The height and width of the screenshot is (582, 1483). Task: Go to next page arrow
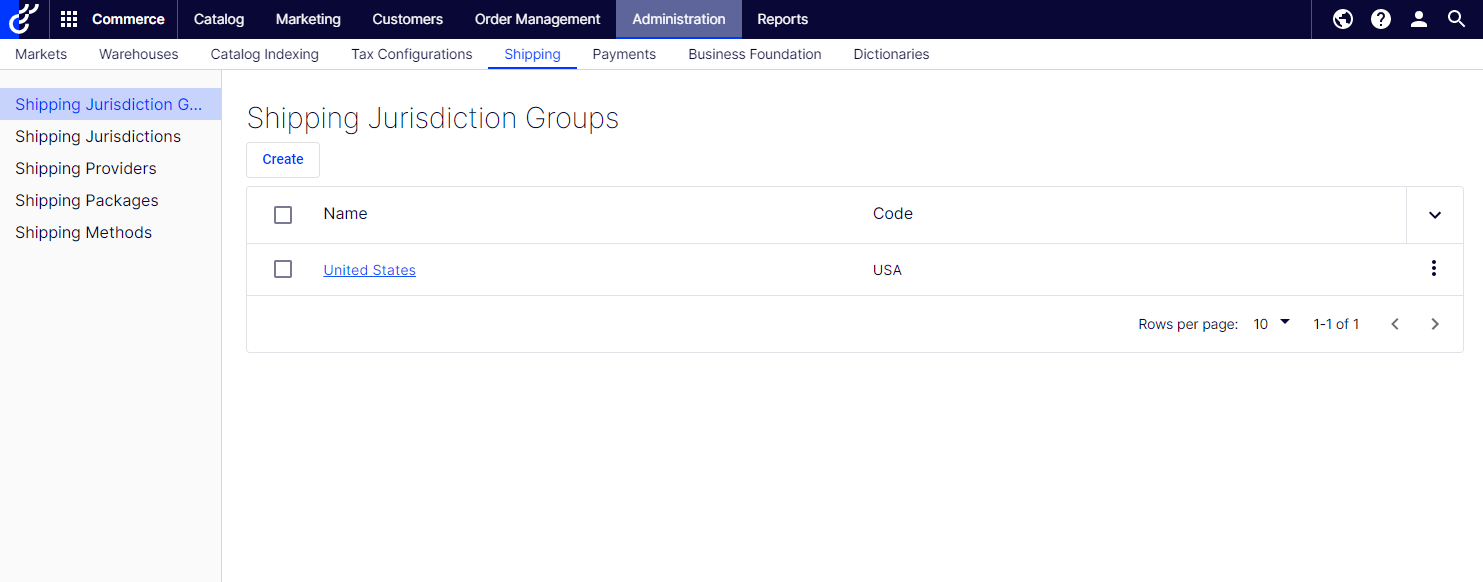pos(1435,324)
